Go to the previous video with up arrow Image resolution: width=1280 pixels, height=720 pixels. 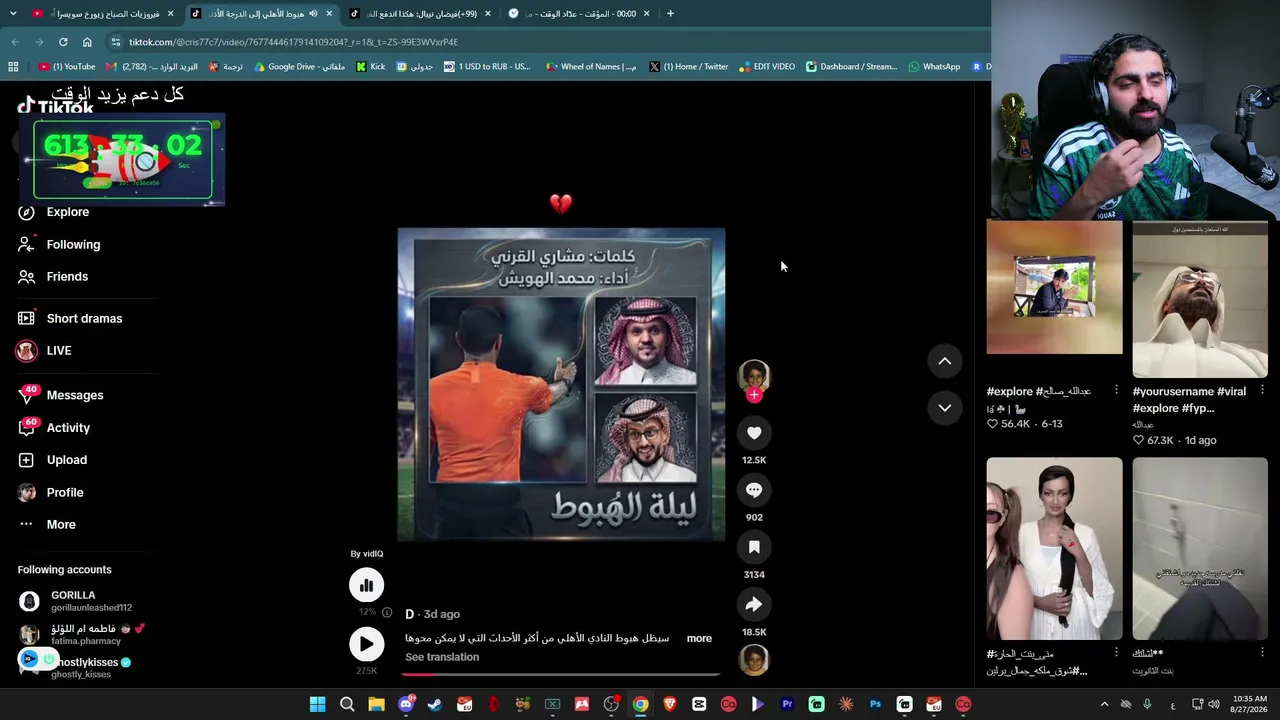pyautogui.click(x=945, y=361)
